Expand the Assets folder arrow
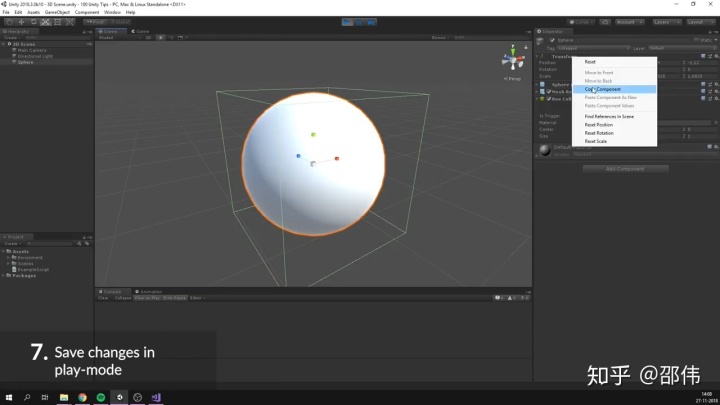Image resolution: width=720 pixels, height=405 pixels. point(4,252)
